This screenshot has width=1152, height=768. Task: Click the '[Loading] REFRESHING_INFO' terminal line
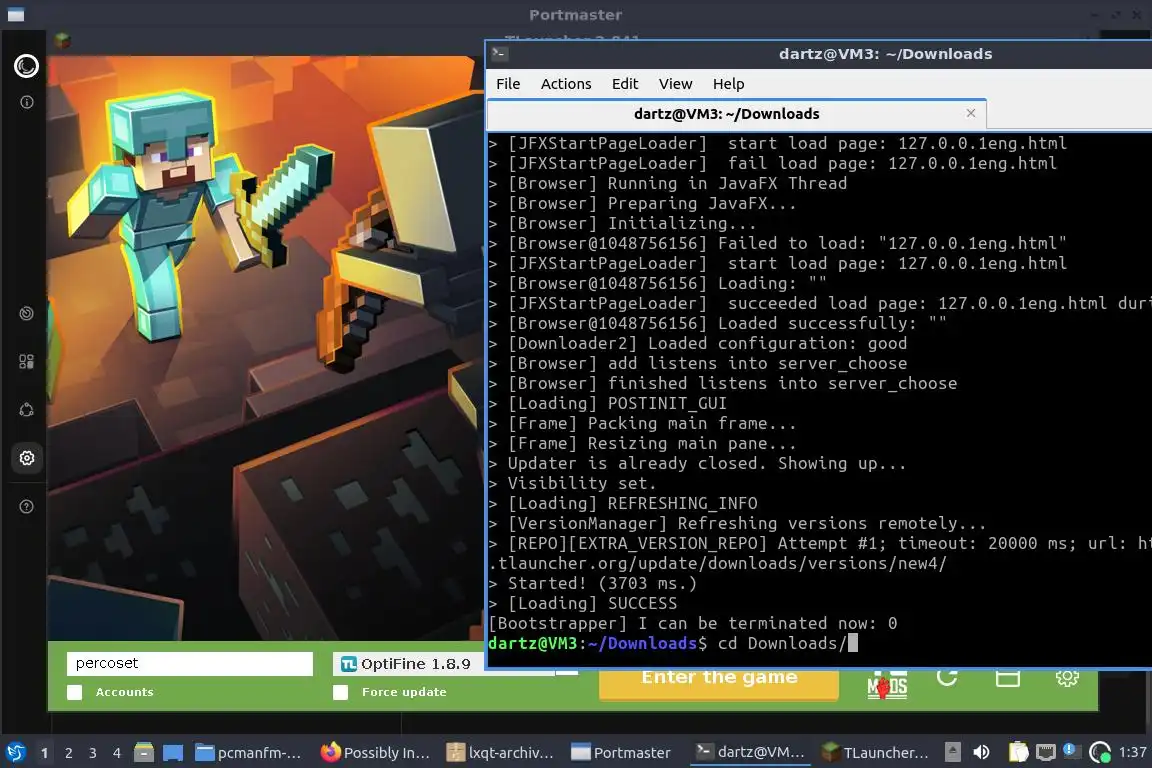(x=623, y=503)
